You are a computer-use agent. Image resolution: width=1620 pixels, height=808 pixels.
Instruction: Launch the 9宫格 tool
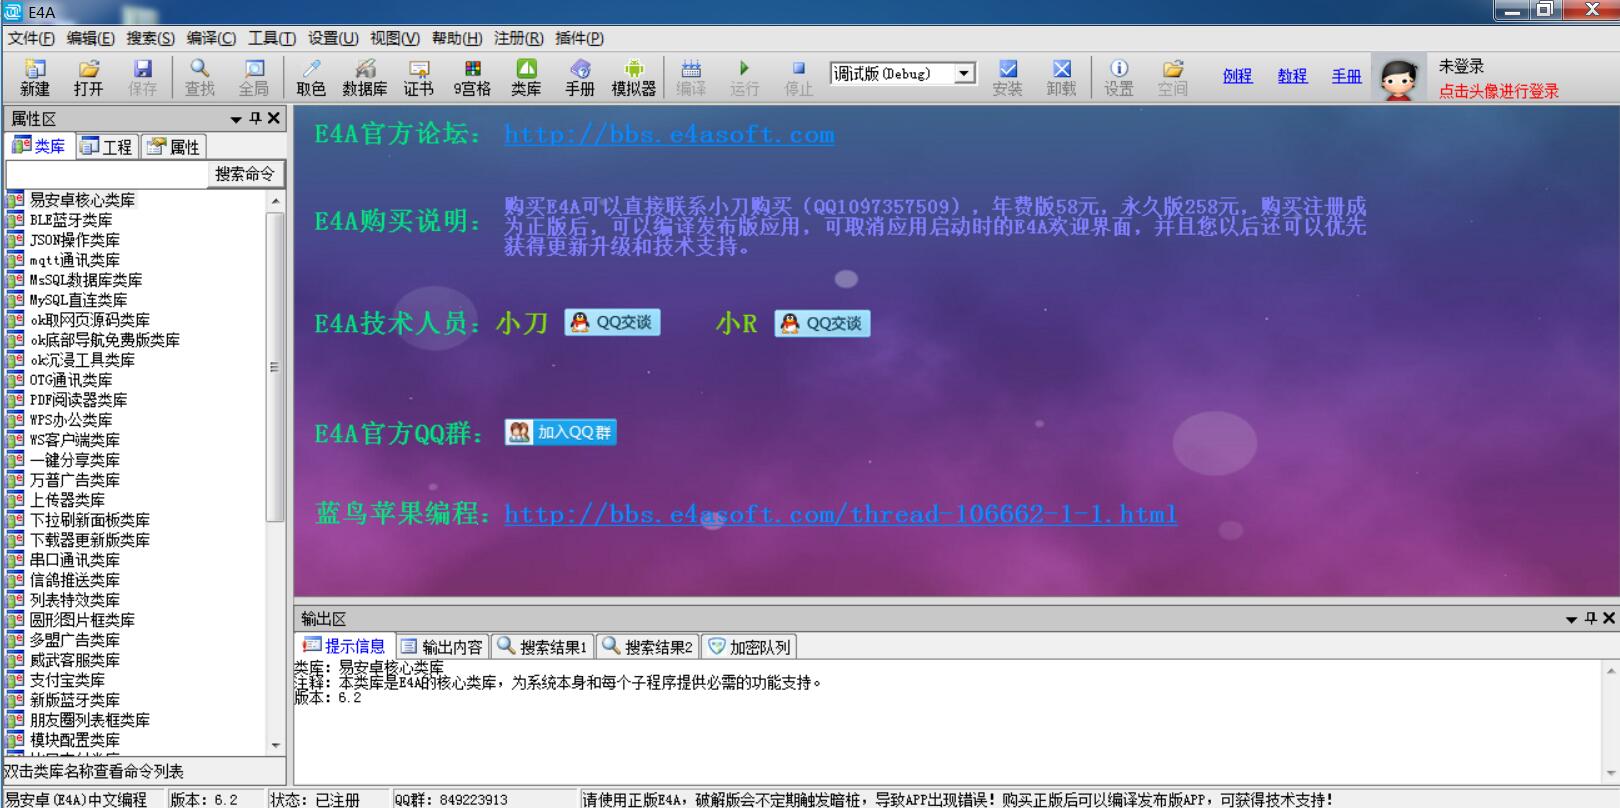[x=472, y=77]
